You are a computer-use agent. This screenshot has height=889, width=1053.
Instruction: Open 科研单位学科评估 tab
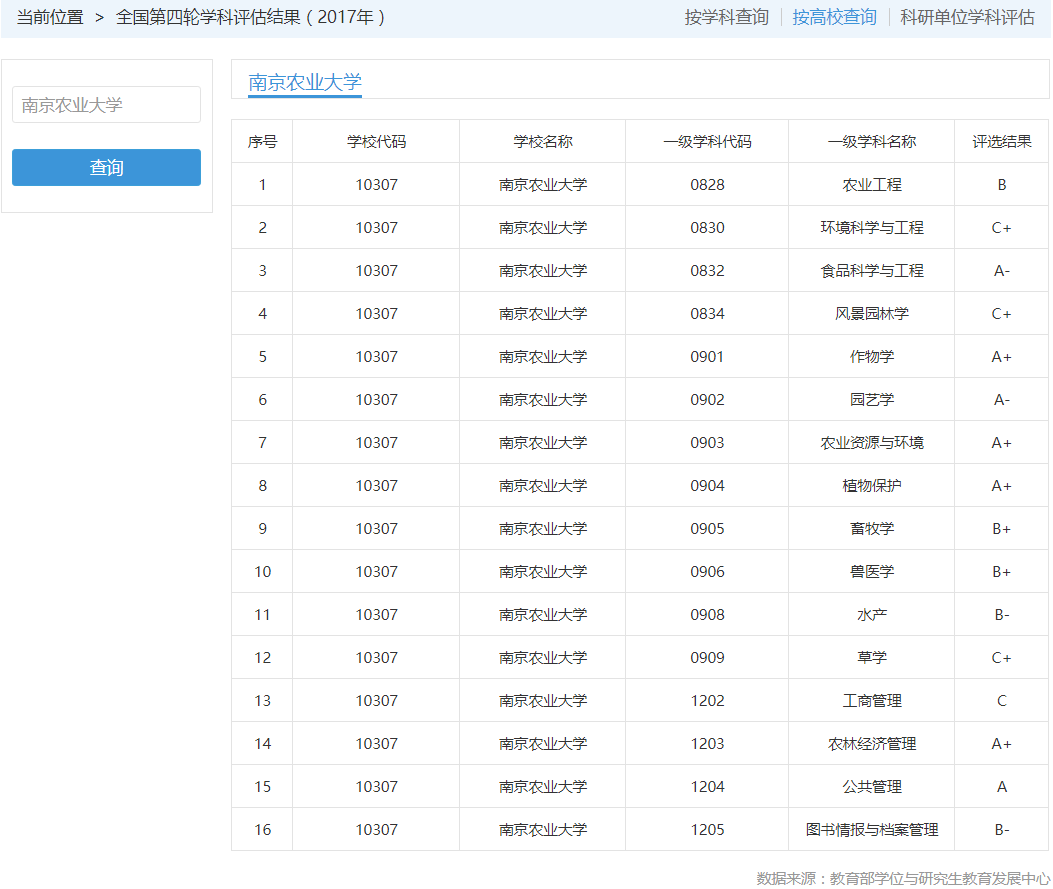(967, 17)
